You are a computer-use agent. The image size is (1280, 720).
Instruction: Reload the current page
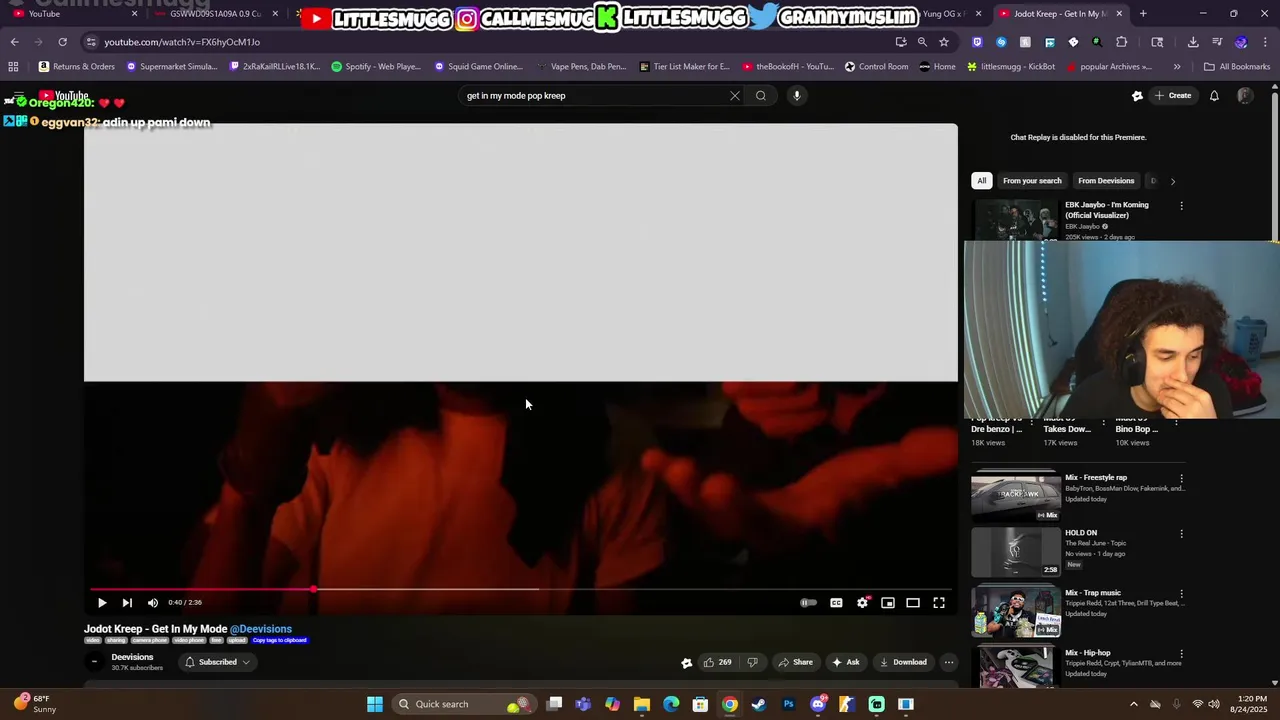click(62, 42)
